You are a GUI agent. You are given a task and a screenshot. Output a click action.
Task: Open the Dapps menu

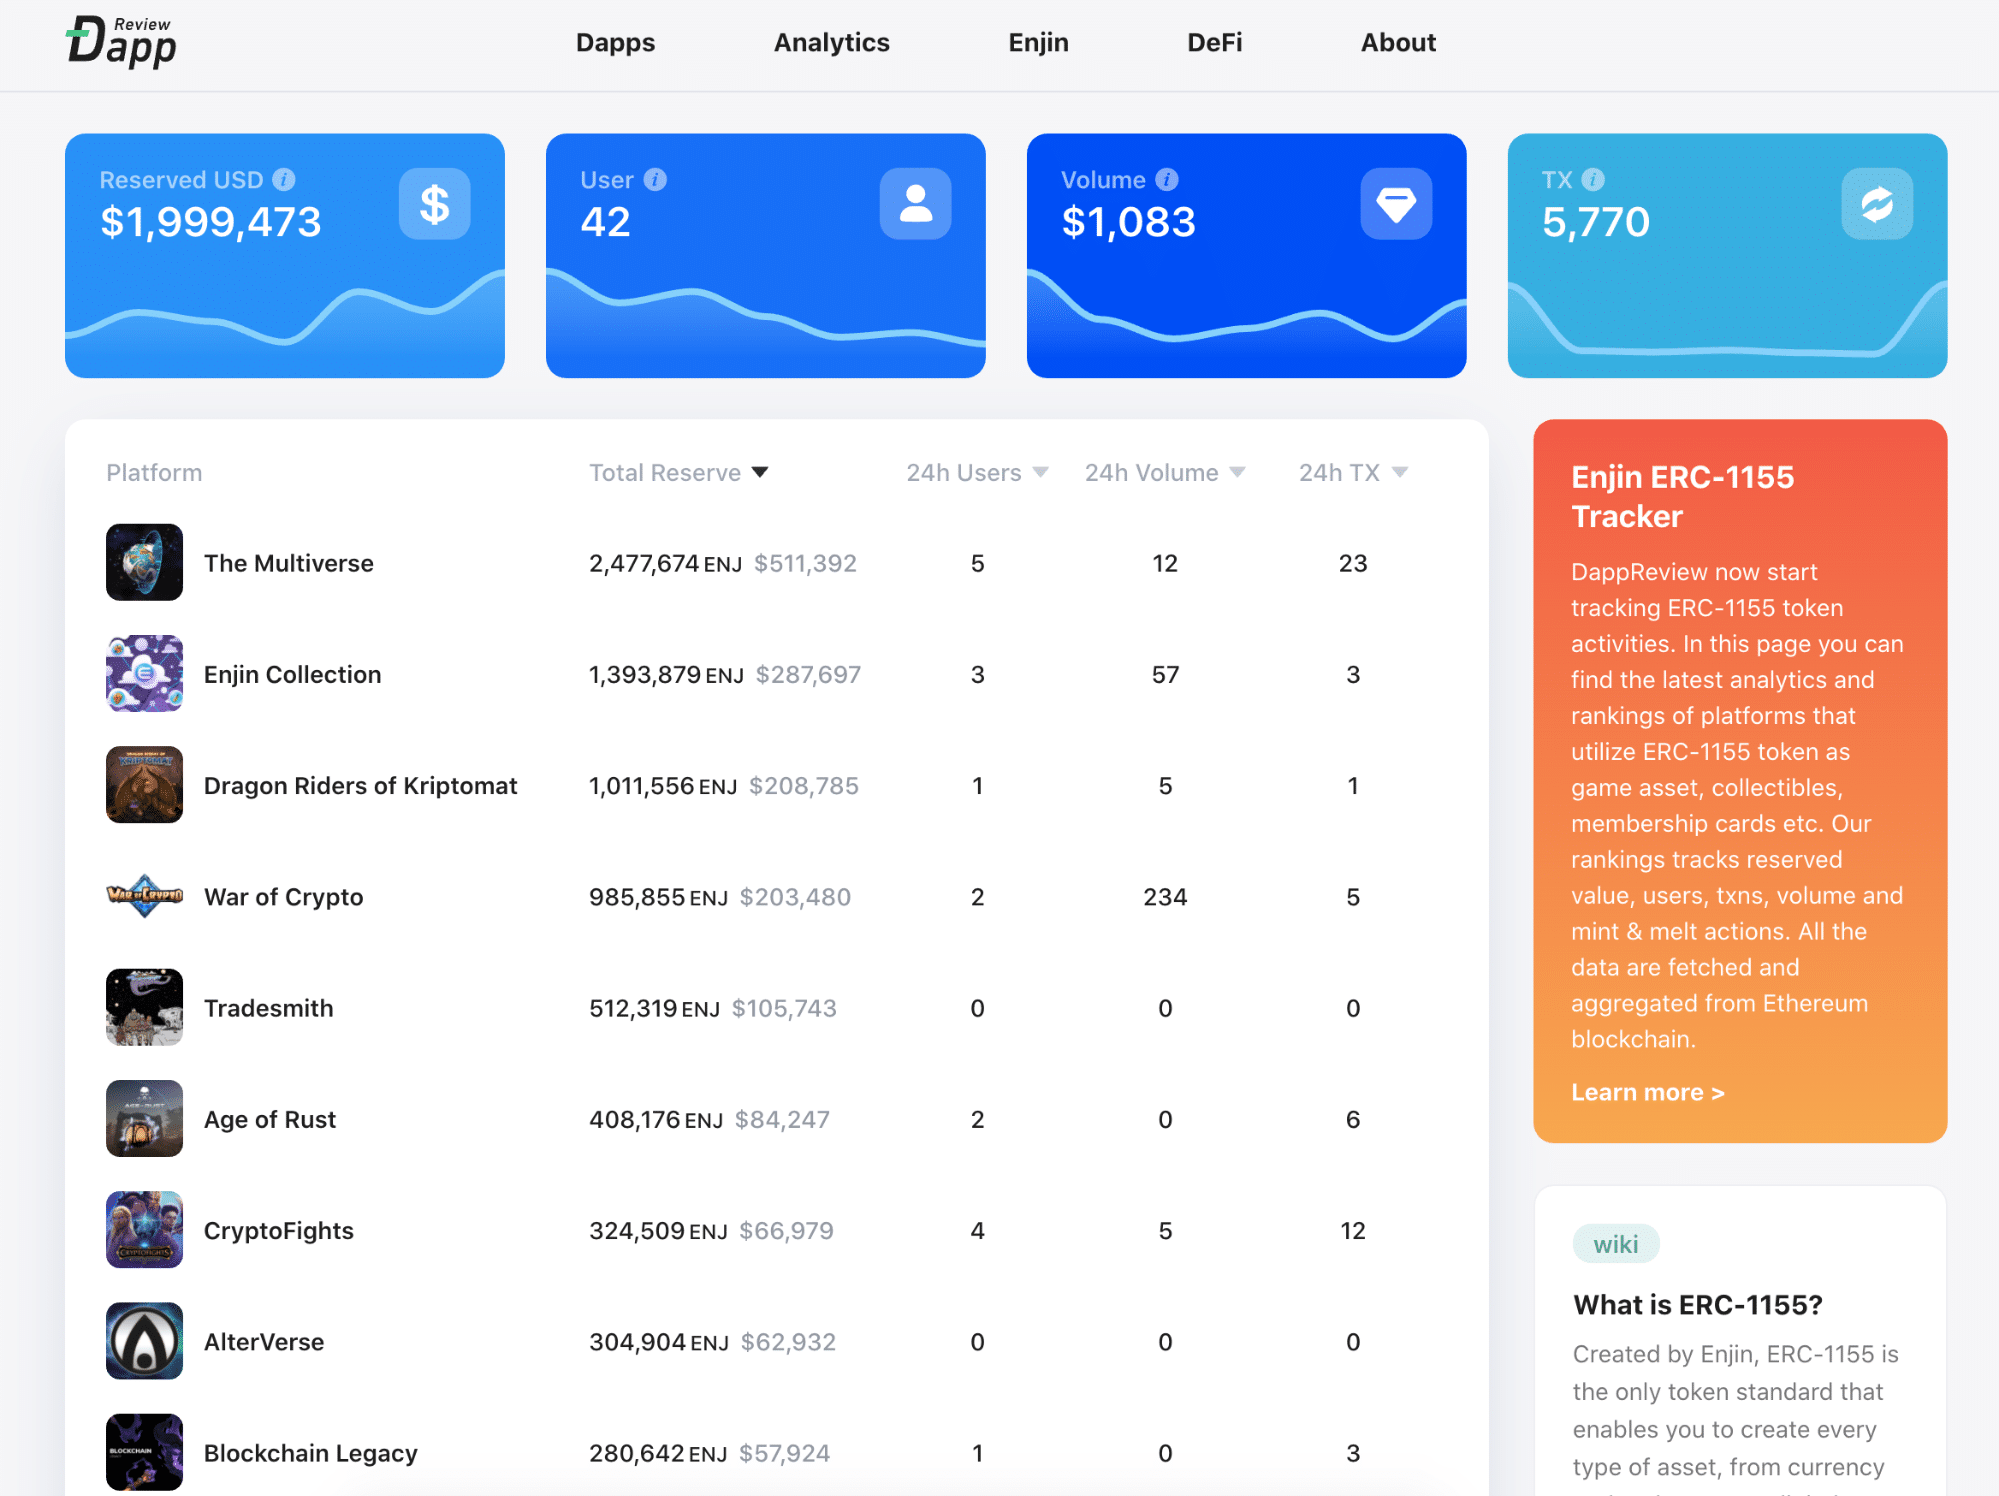click(615, 42)
